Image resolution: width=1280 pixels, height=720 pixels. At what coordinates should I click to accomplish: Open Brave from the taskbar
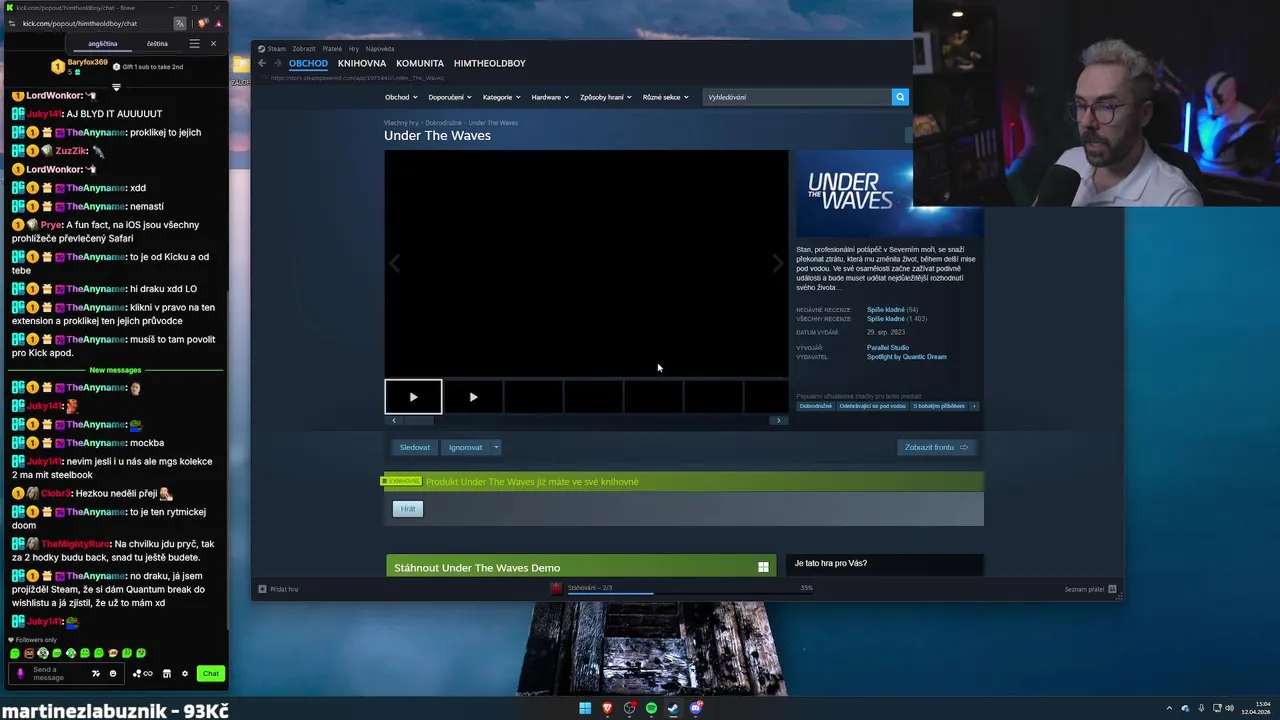[607, 708]
